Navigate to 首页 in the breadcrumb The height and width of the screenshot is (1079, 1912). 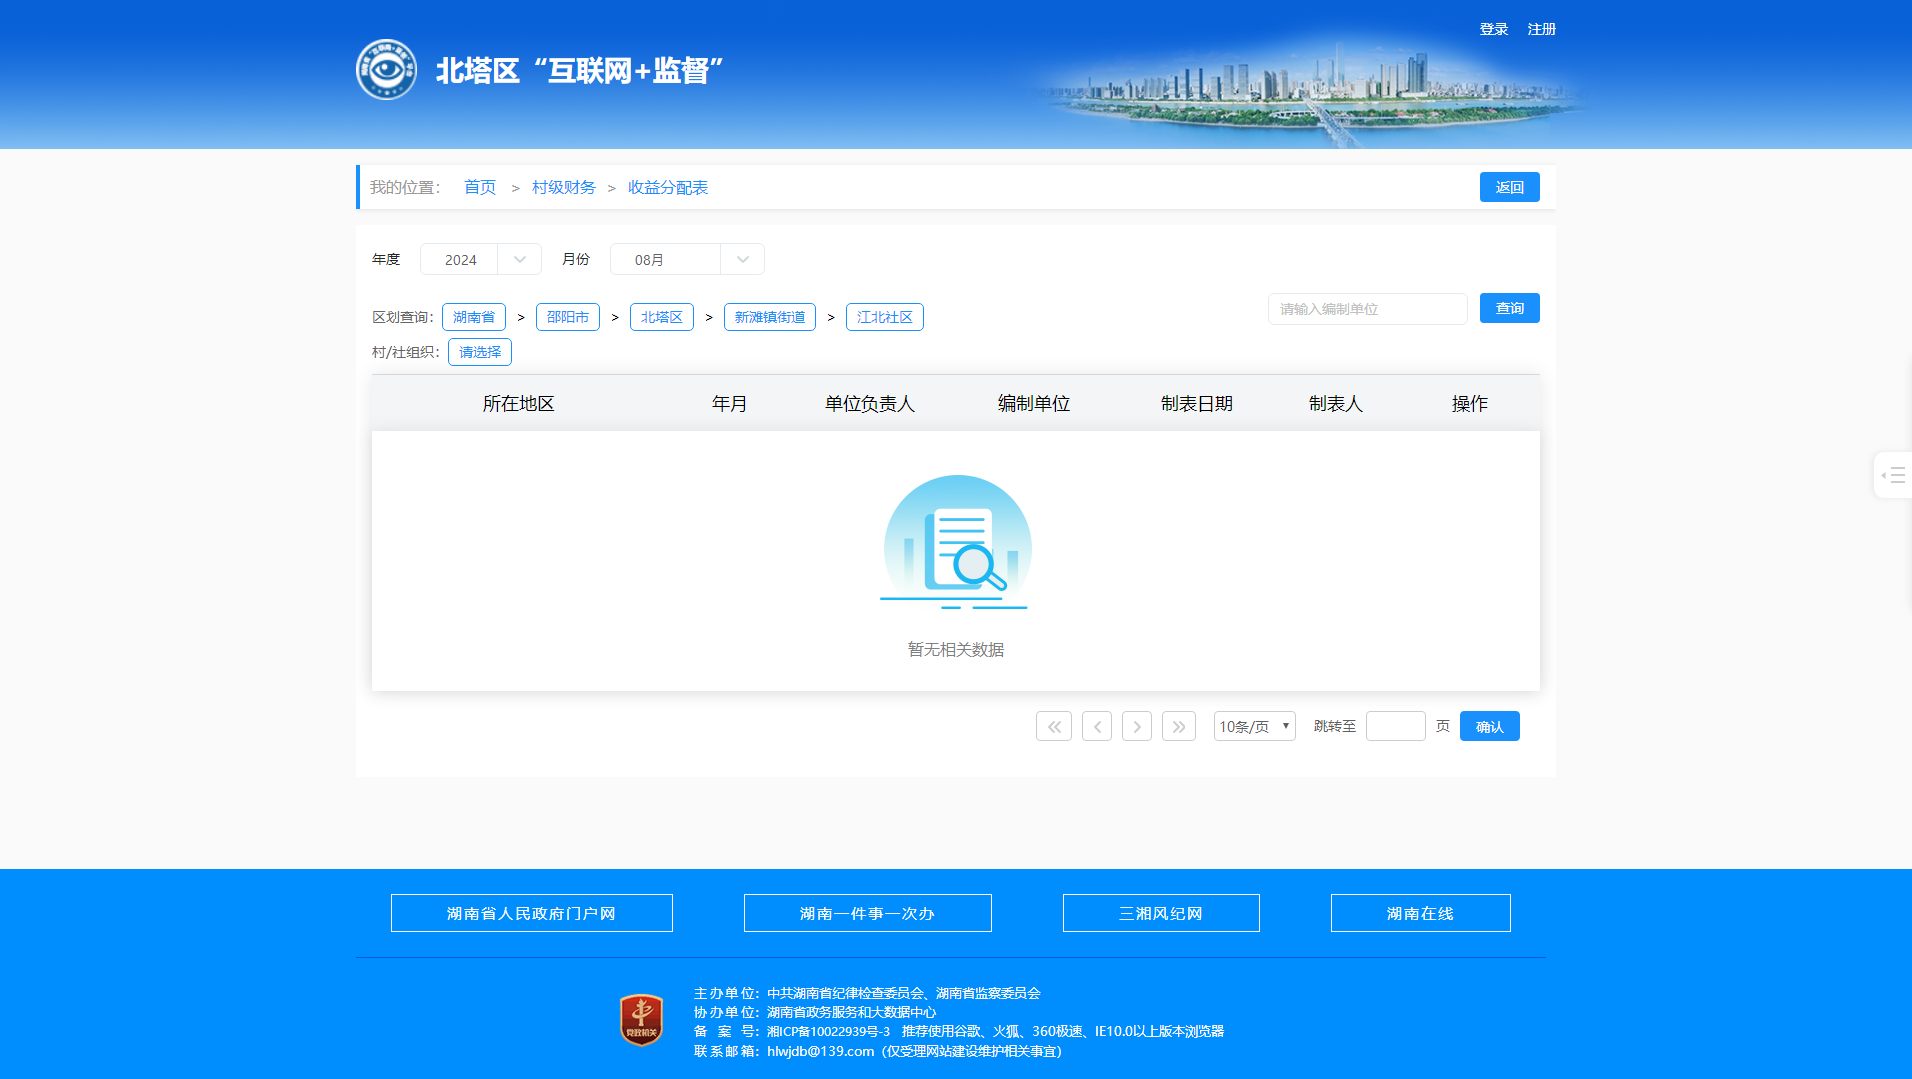point(480,187)
